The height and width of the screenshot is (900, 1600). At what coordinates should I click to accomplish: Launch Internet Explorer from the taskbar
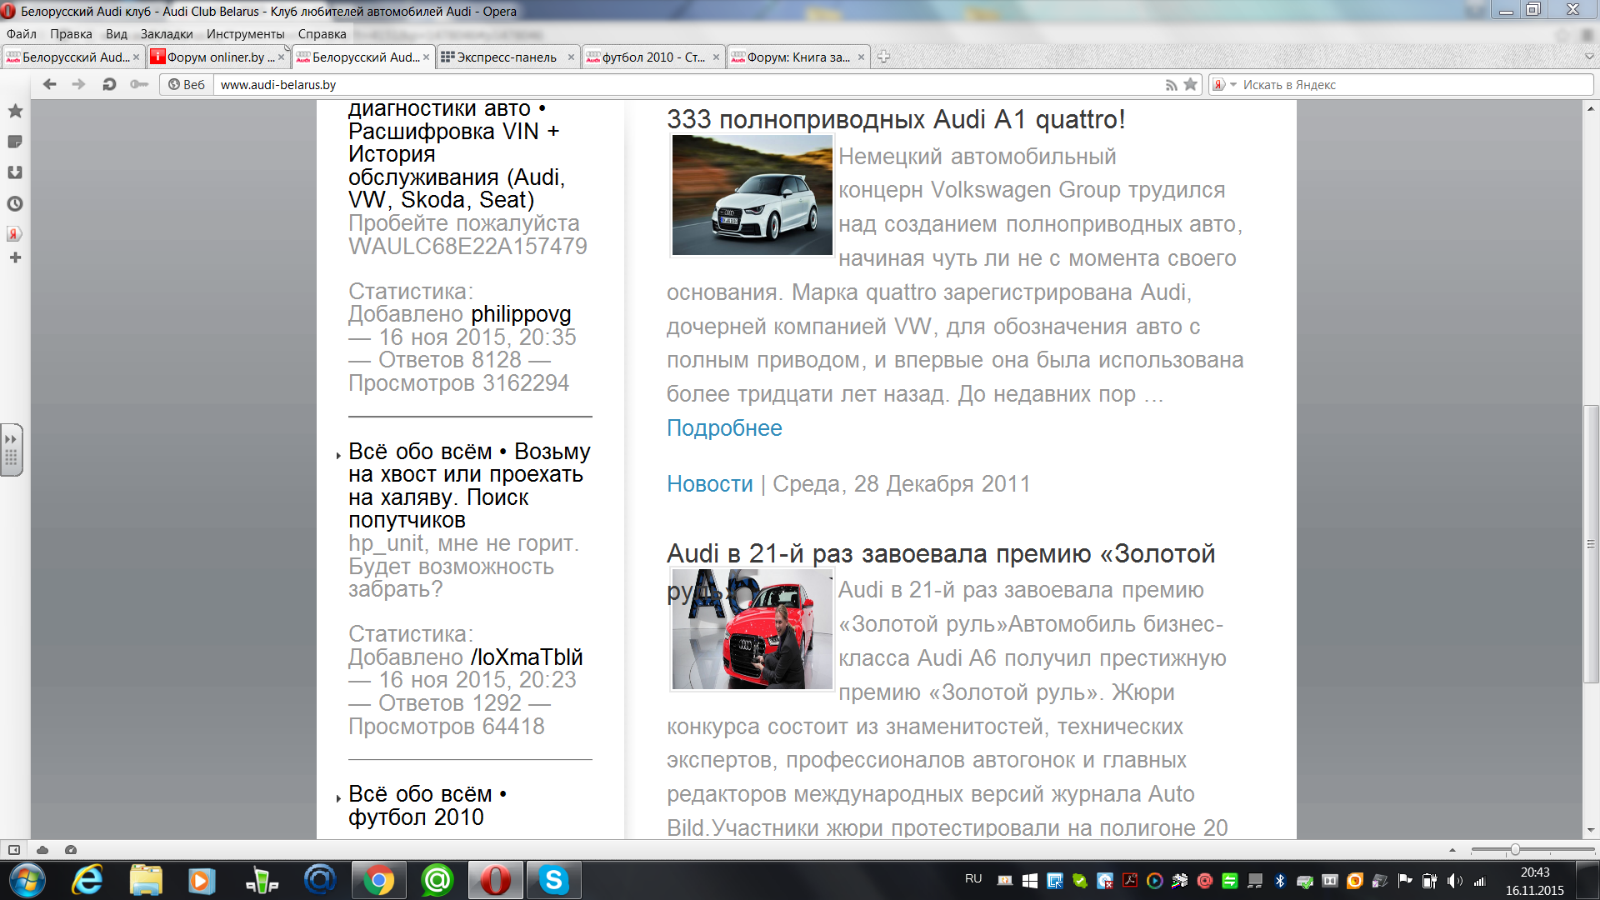coord(88,880)
